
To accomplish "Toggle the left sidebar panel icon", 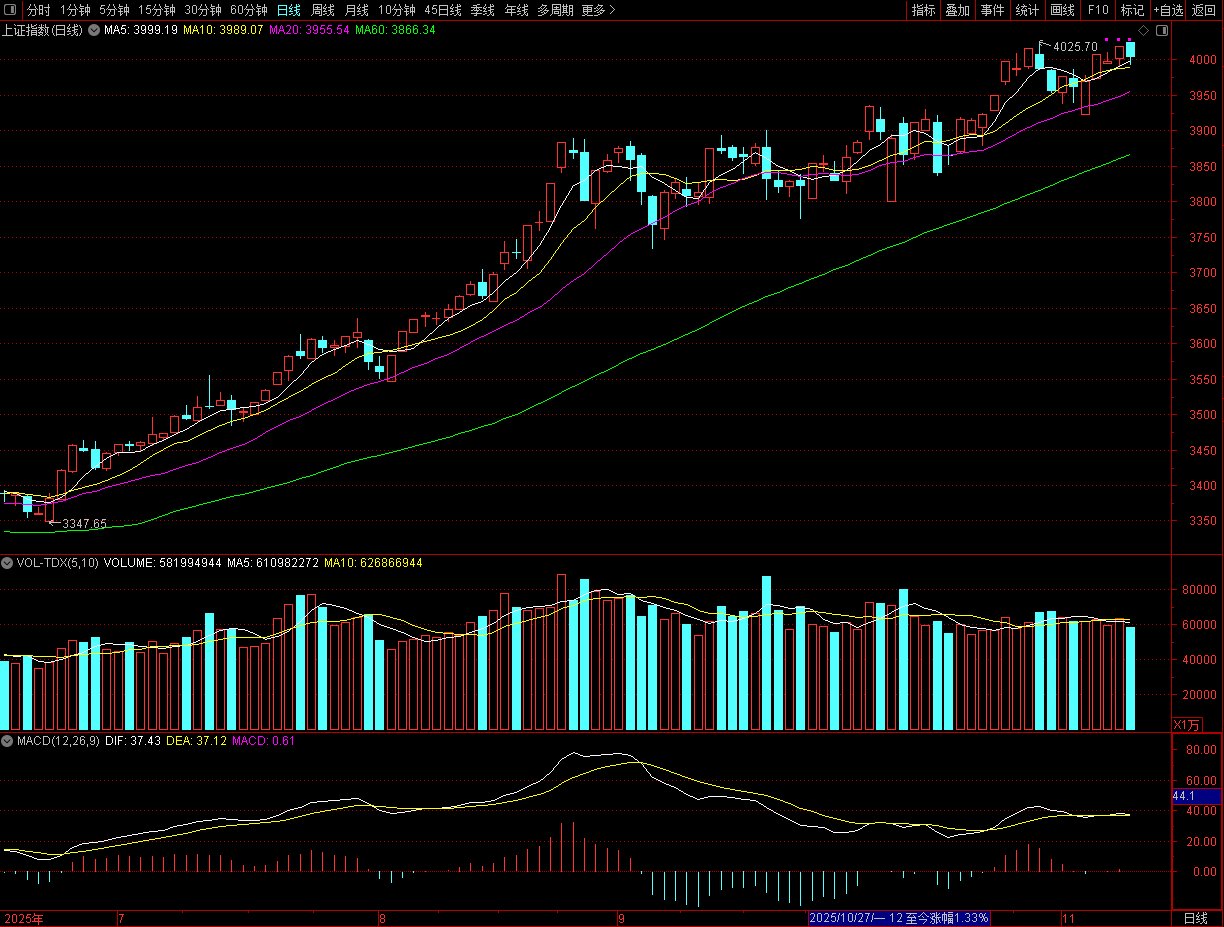I will [10, 10].
